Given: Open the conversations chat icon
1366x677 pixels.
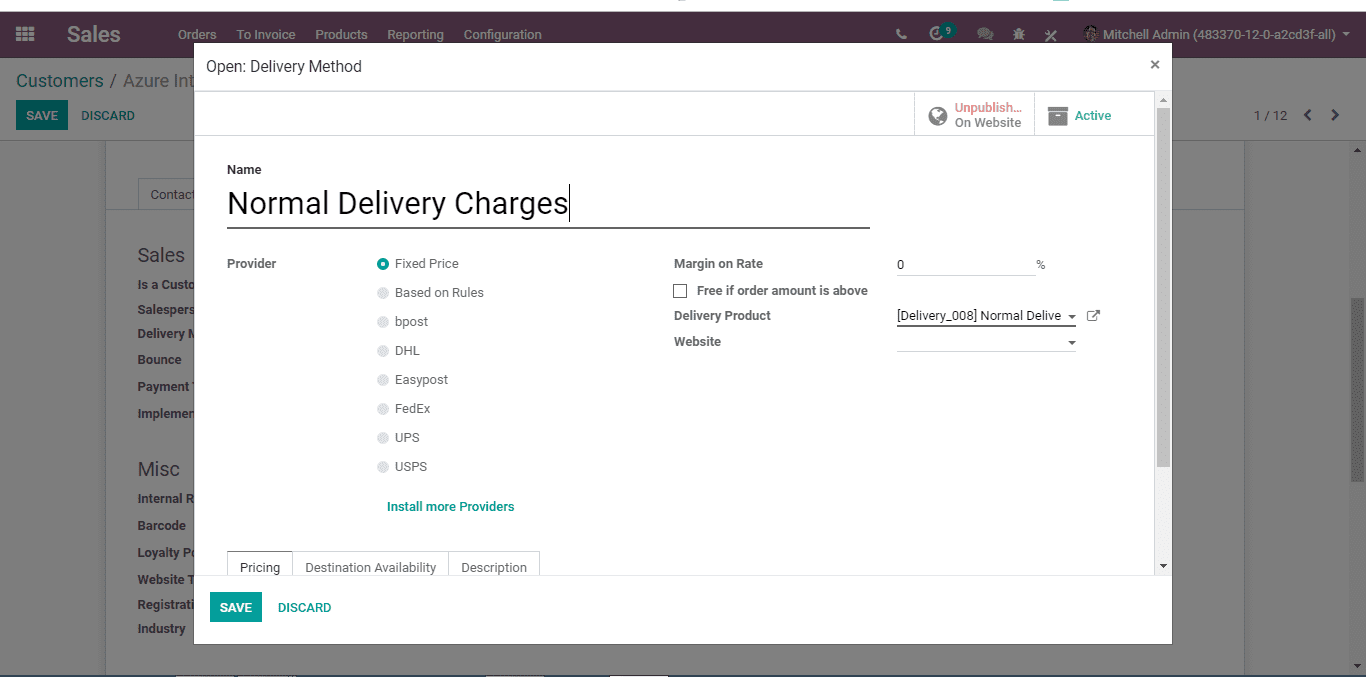Looking at the screenshot, I should (985, 34).
